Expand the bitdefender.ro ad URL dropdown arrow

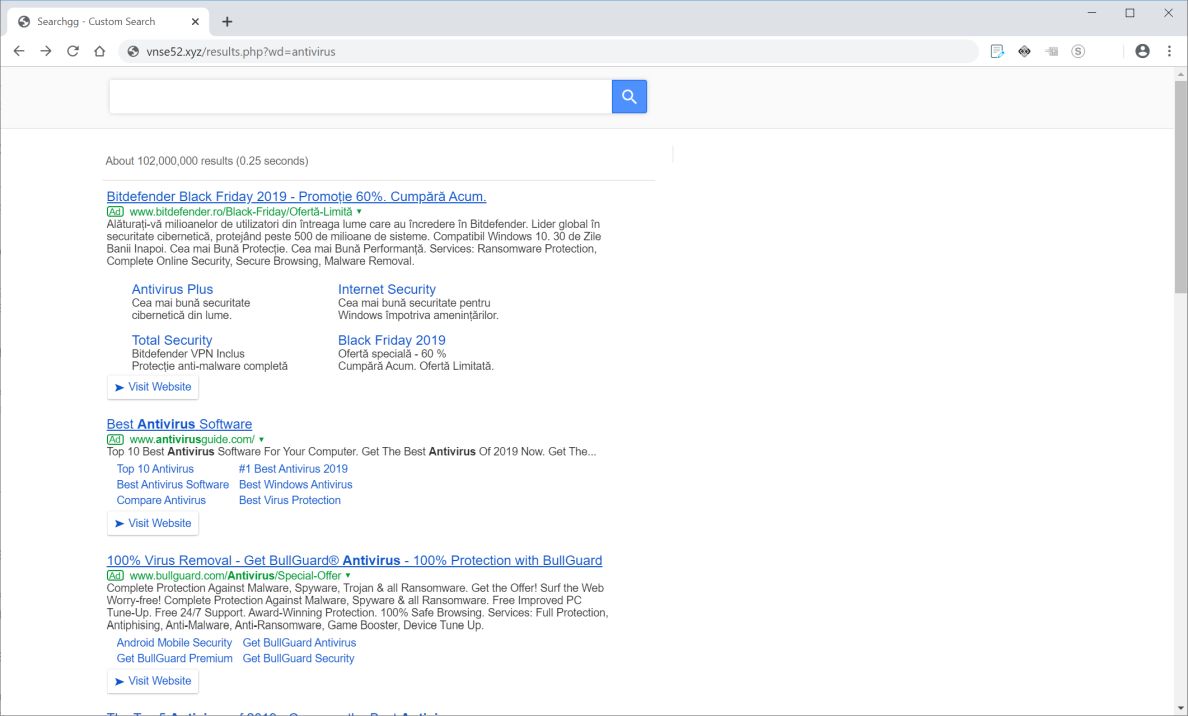pyautogui.click(x=359, y=212)
